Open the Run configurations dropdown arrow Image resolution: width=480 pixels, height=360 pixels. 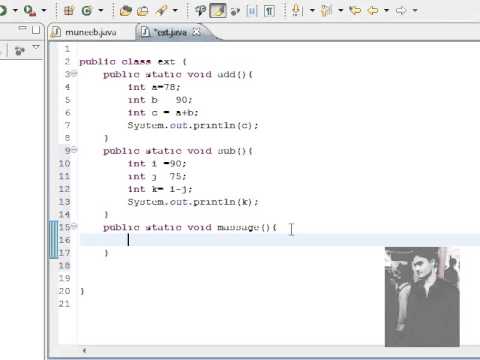[x=15, y=11]
